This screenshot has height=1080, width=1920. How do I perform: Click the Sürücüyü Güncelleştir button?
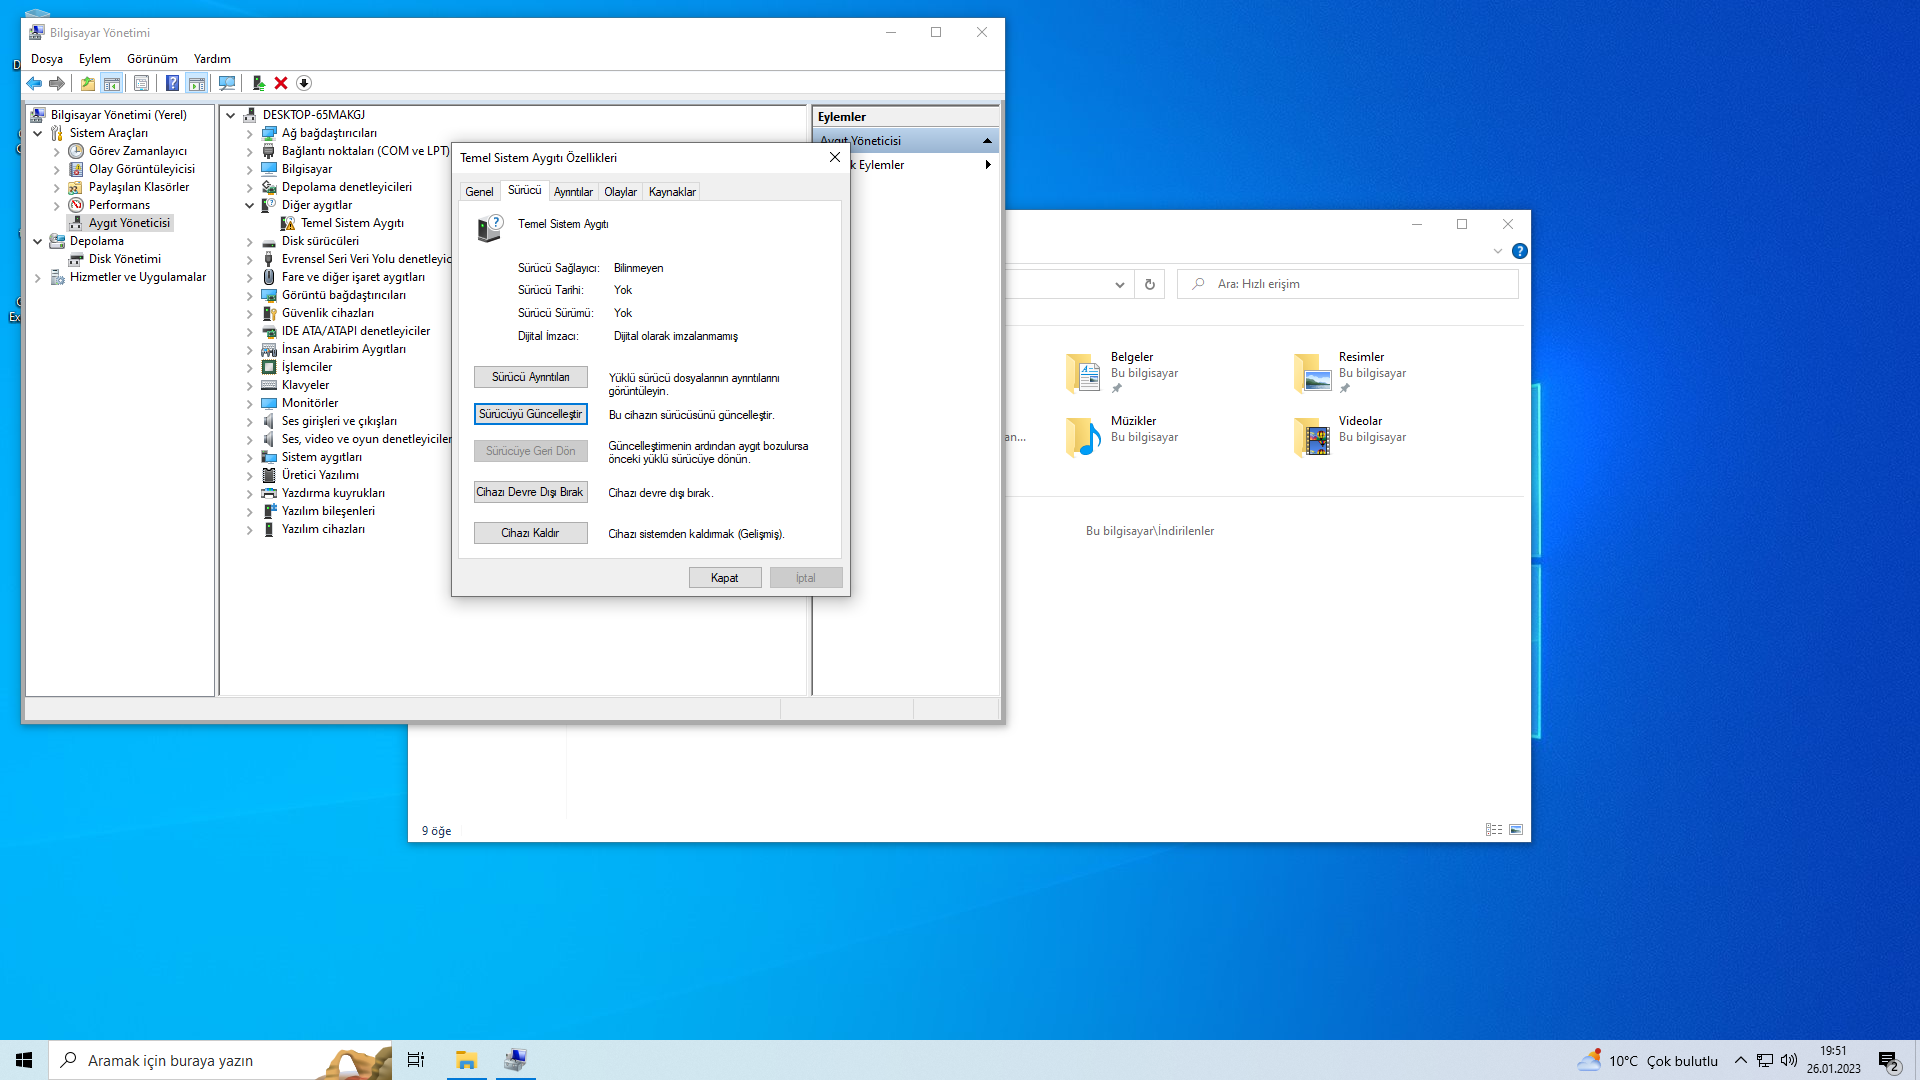pyautogui.click(x=530, y=414)
